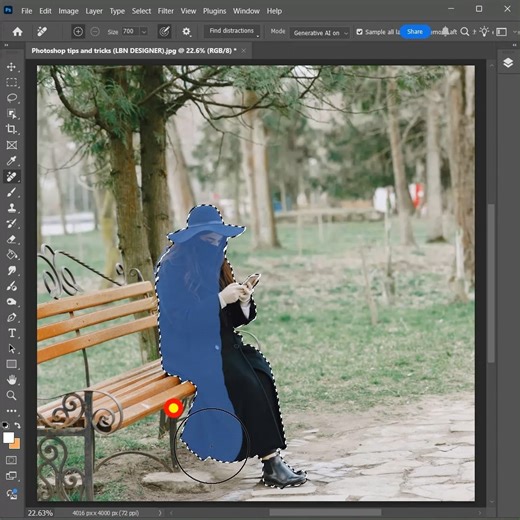Click the generative image icon at toolbar bottom

[x=12, y=494]
